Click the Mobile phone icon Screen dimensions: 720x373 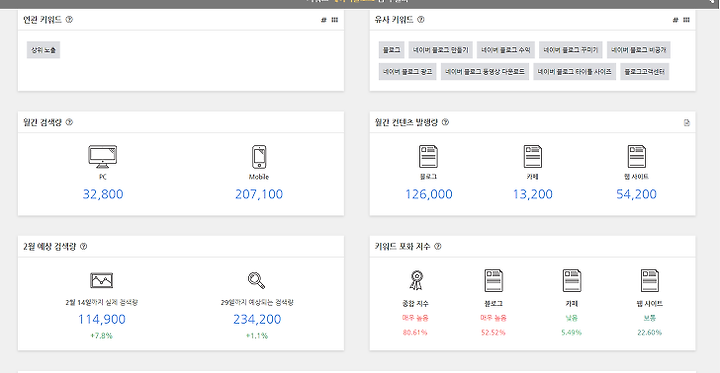(x=259, y=157)
